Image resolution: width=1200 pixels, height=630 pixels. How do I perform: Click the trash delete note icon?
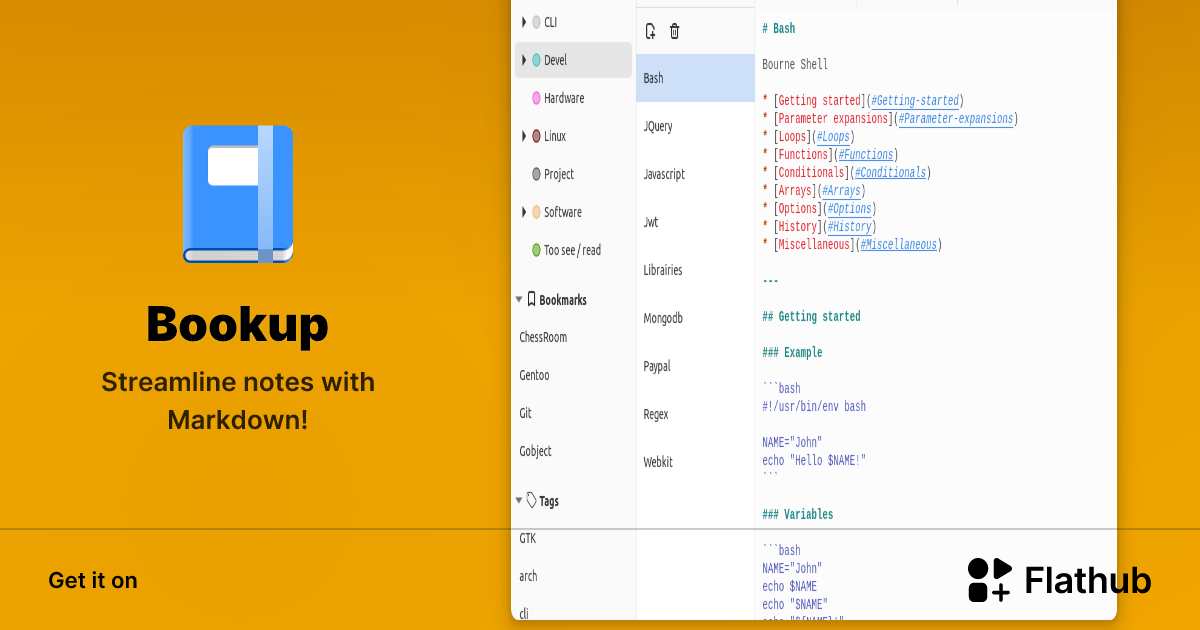coord(675,31)
